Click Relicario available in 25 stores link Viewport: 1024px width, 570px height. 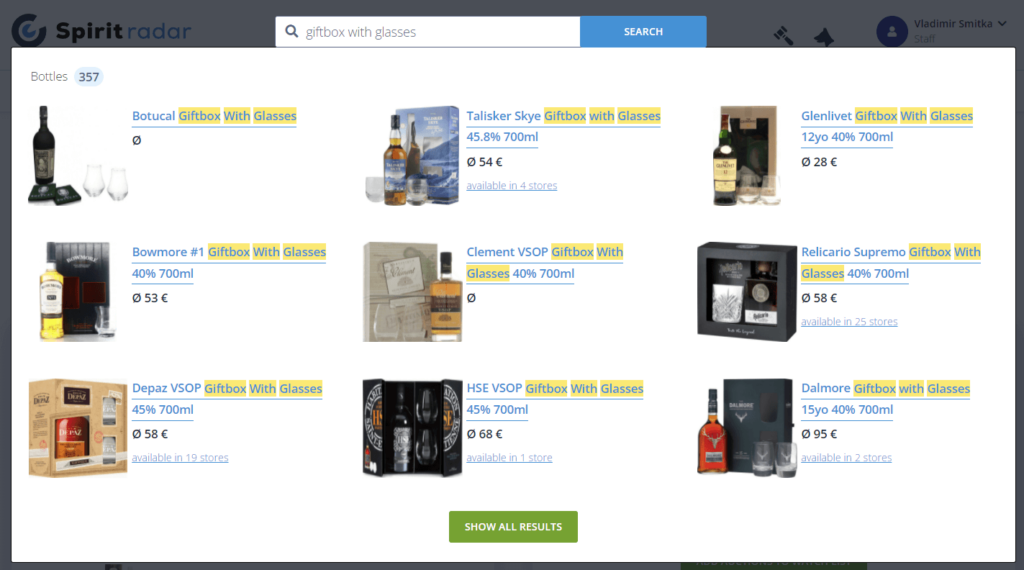pos(849,321)
